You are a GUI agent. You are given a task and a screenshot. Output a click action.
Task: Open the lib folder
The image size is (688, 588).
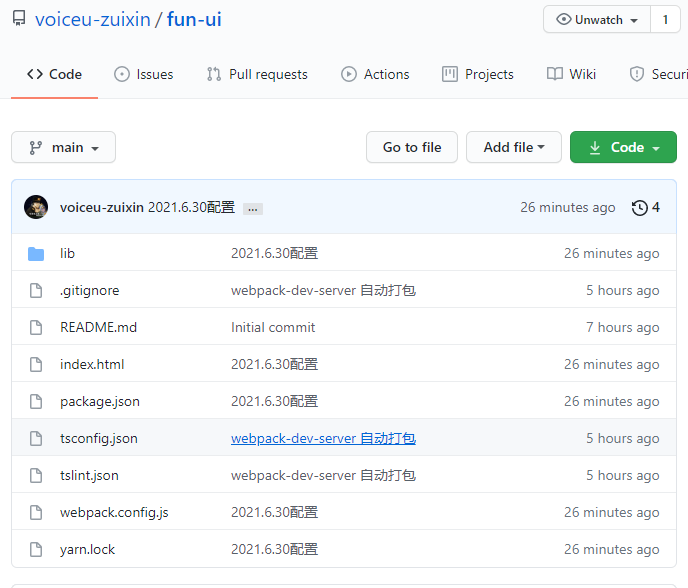(68, 253)
